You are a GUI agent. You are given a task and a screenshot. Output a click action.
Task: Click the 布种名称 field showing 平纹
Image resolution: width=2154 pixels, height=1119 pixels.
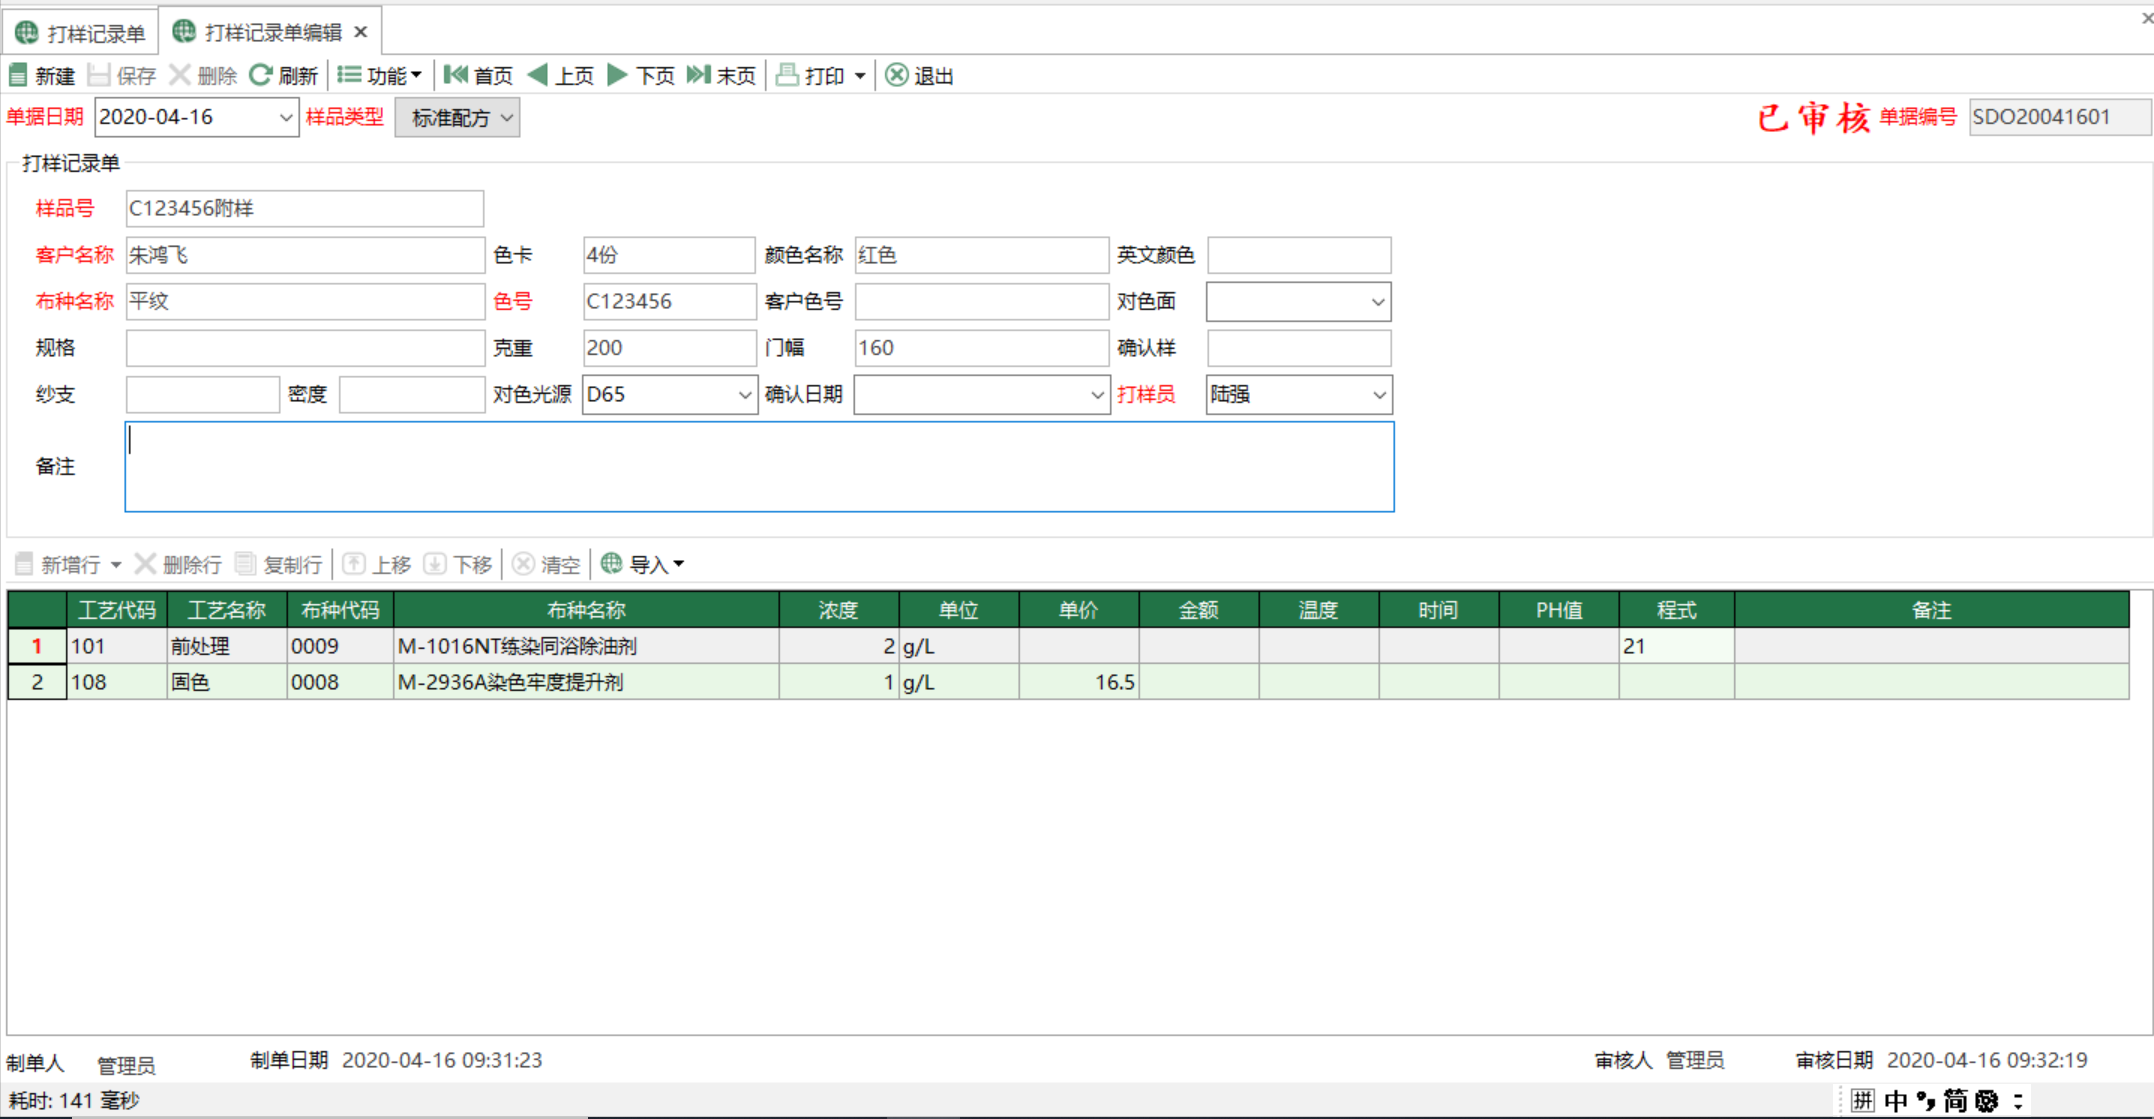(x=304, y=301)
